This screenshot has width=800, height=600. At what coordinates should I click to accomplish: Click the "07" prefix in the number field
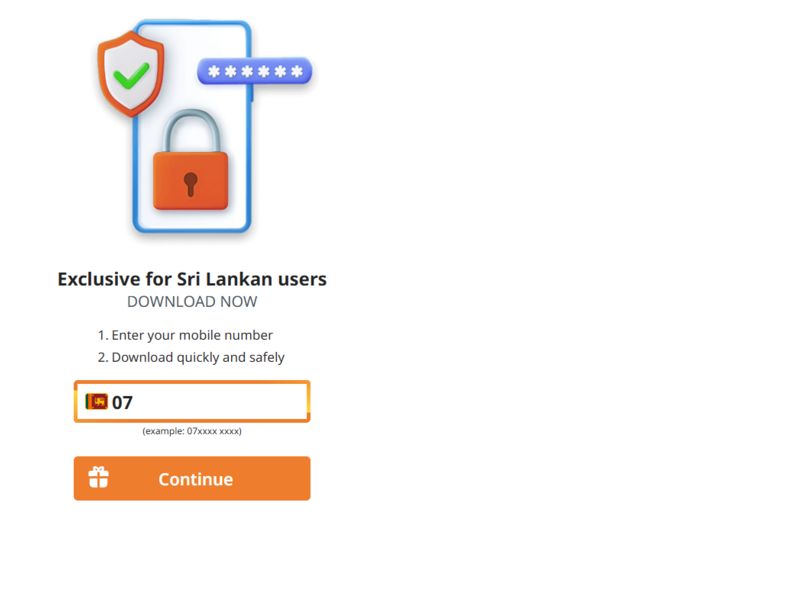[122, 403]
